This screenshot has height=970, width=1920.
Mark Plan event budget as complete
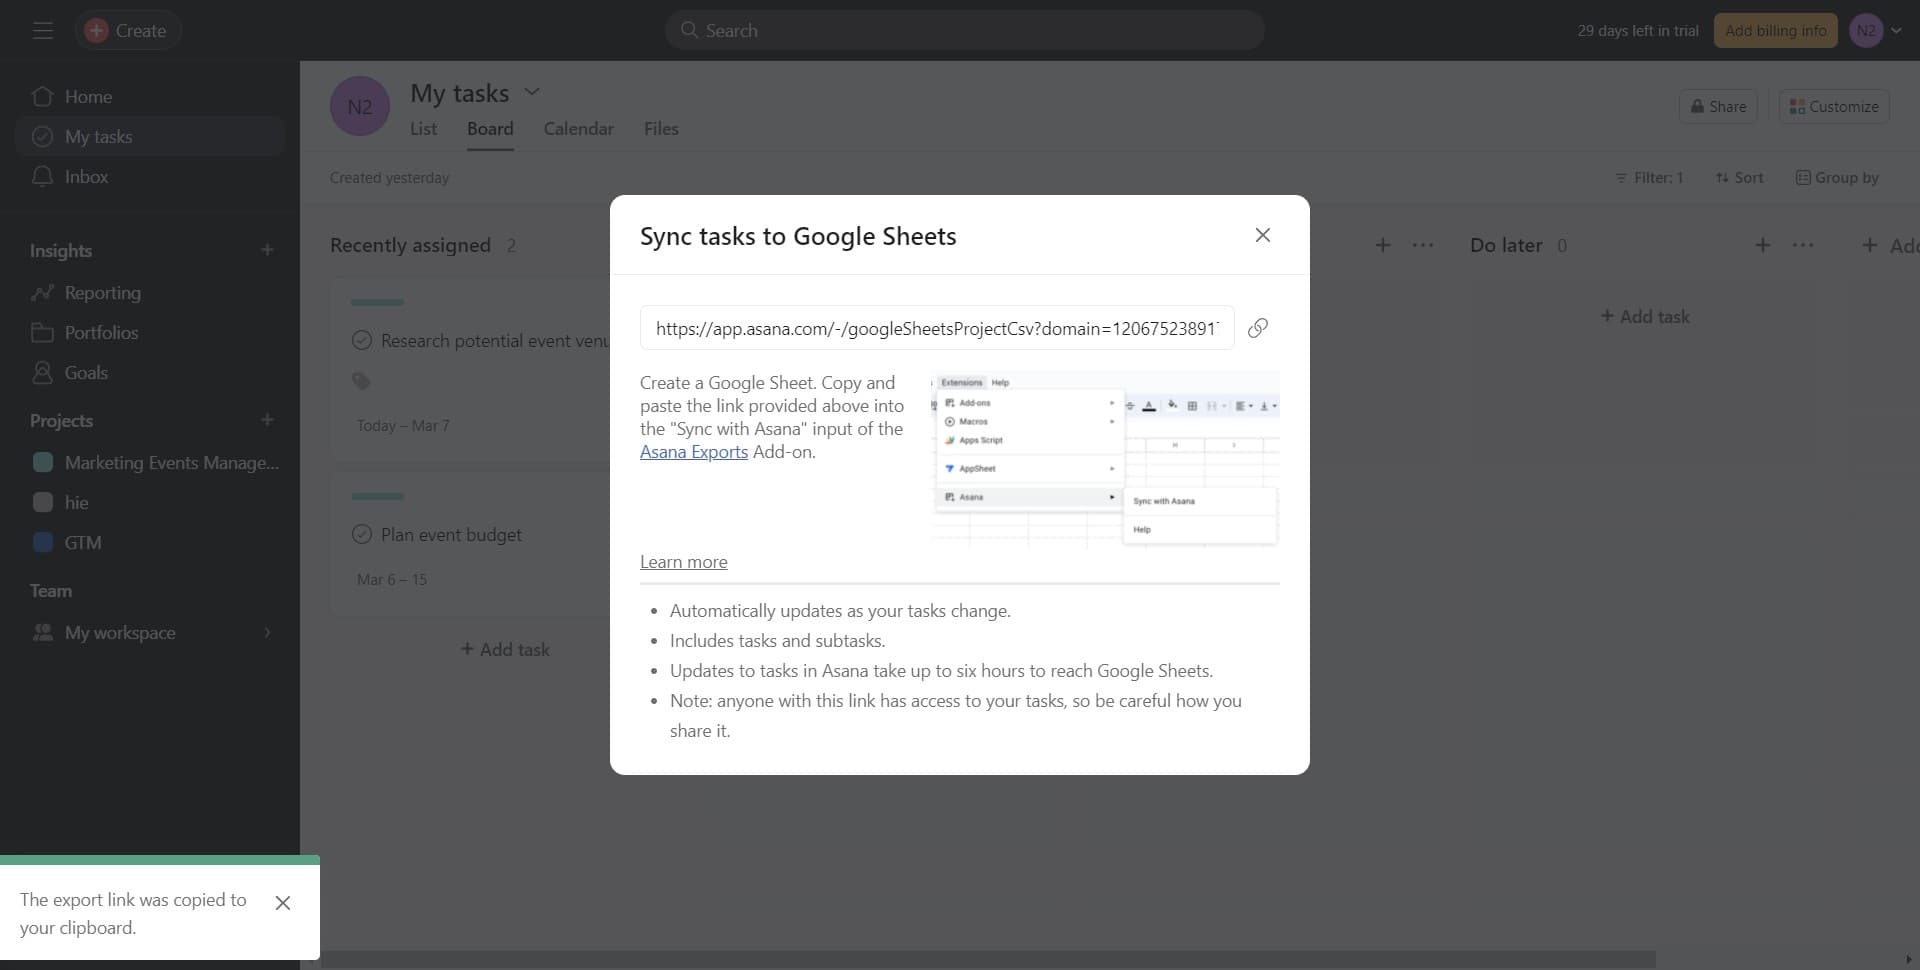(362, 534)
